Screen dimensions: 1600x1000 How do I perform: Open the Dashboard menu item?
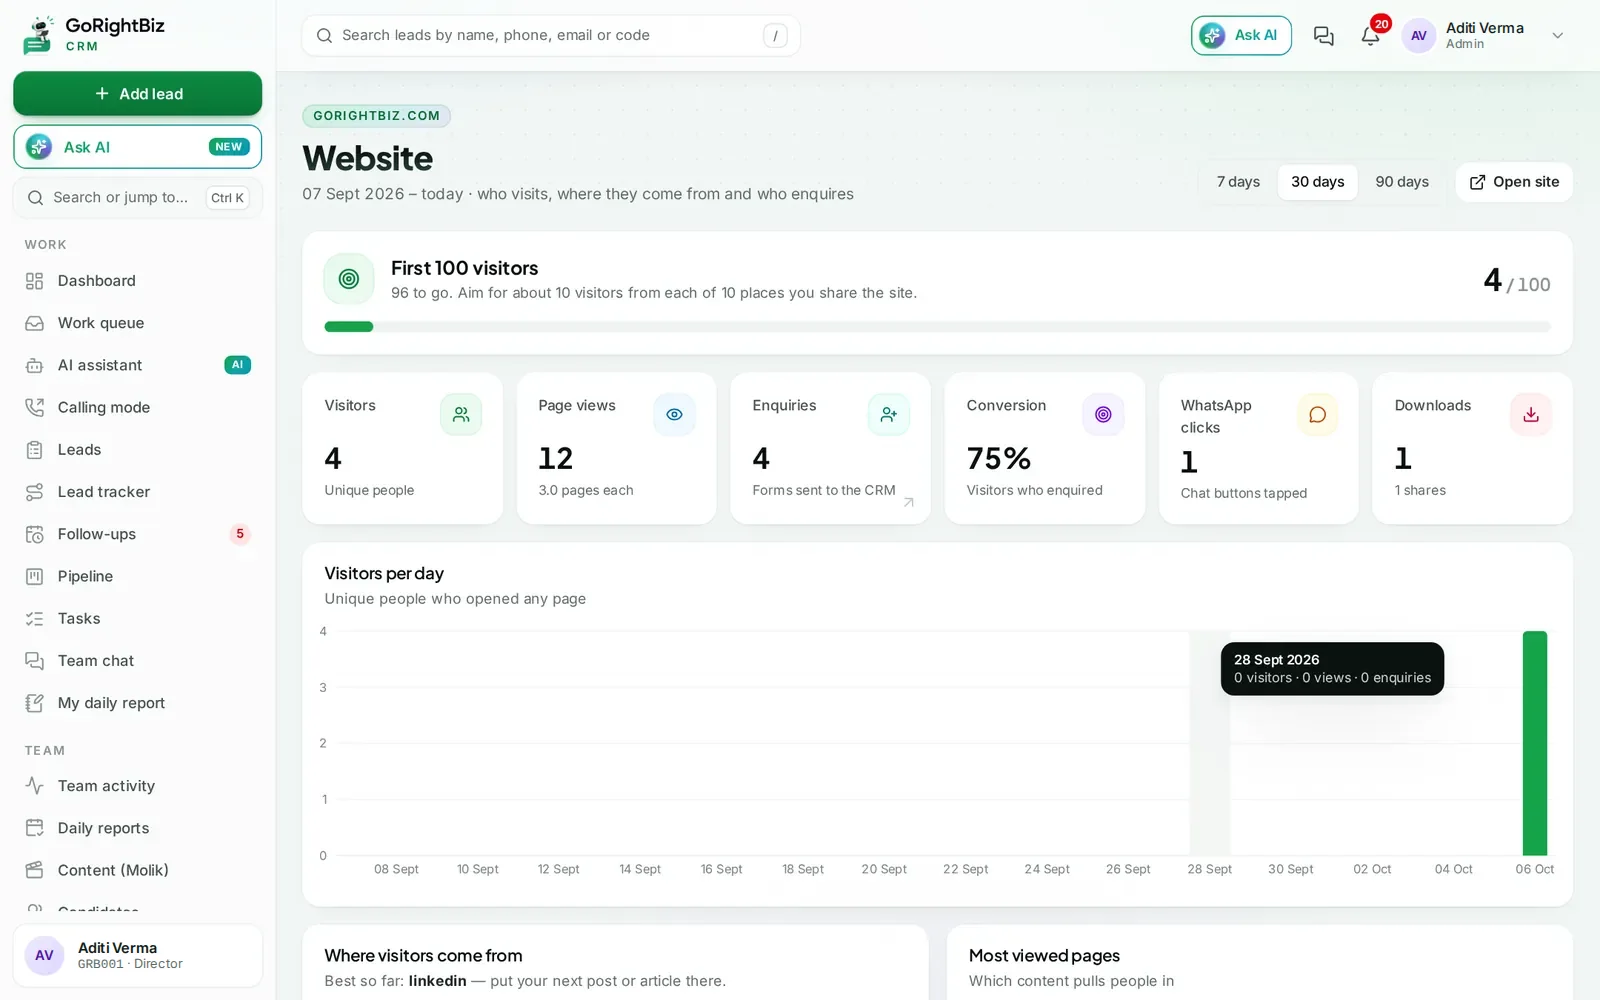(137, 281)
